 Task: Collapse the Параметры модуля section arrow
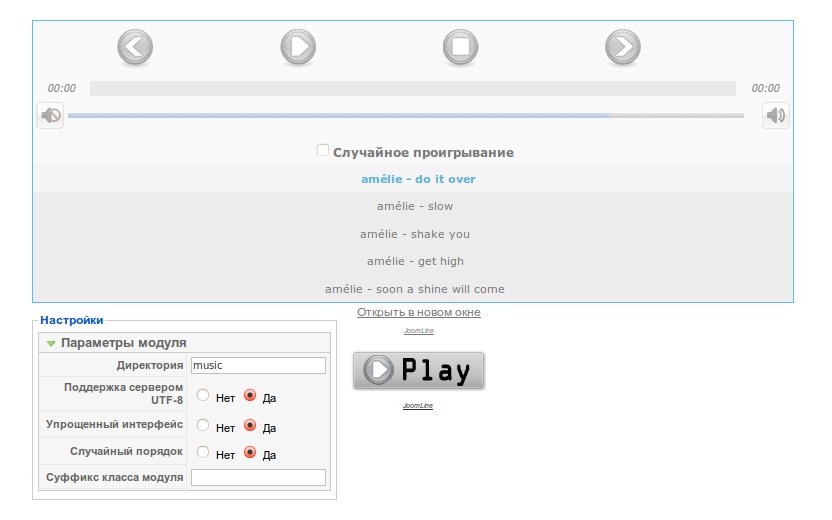point(51,343)
